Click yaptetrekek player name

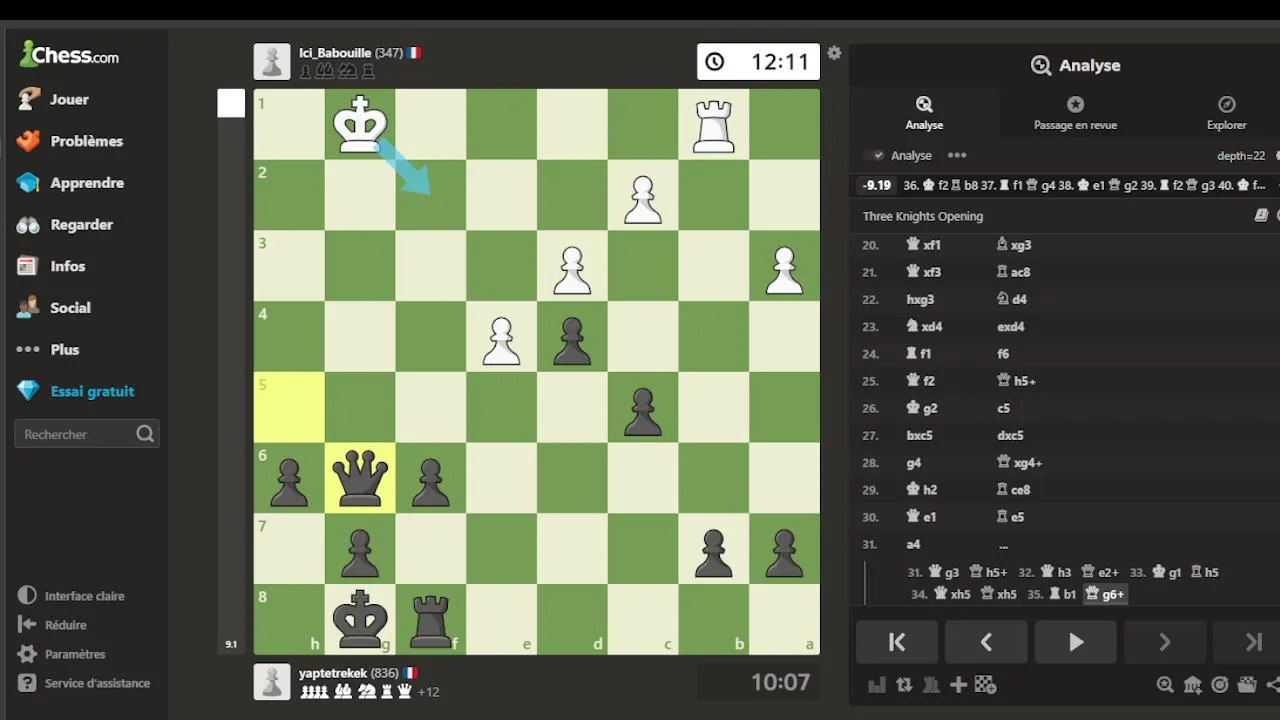333,673
